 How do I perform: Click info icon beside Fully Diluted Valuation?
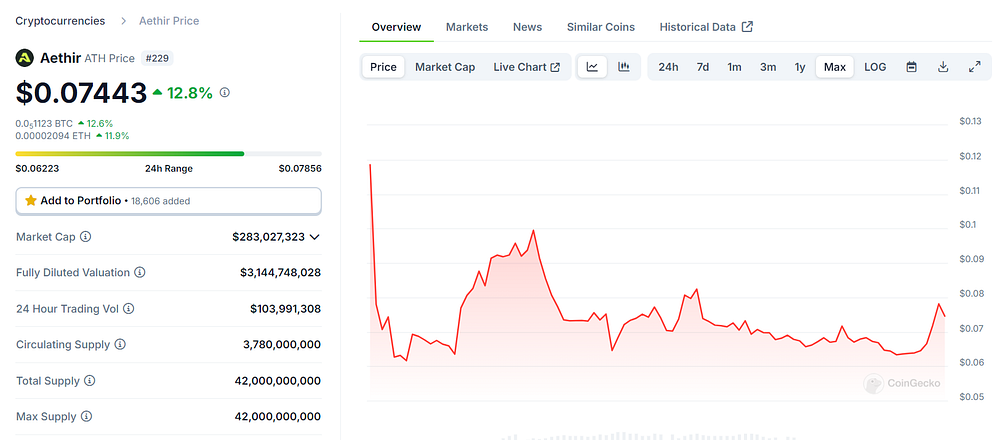140,272
